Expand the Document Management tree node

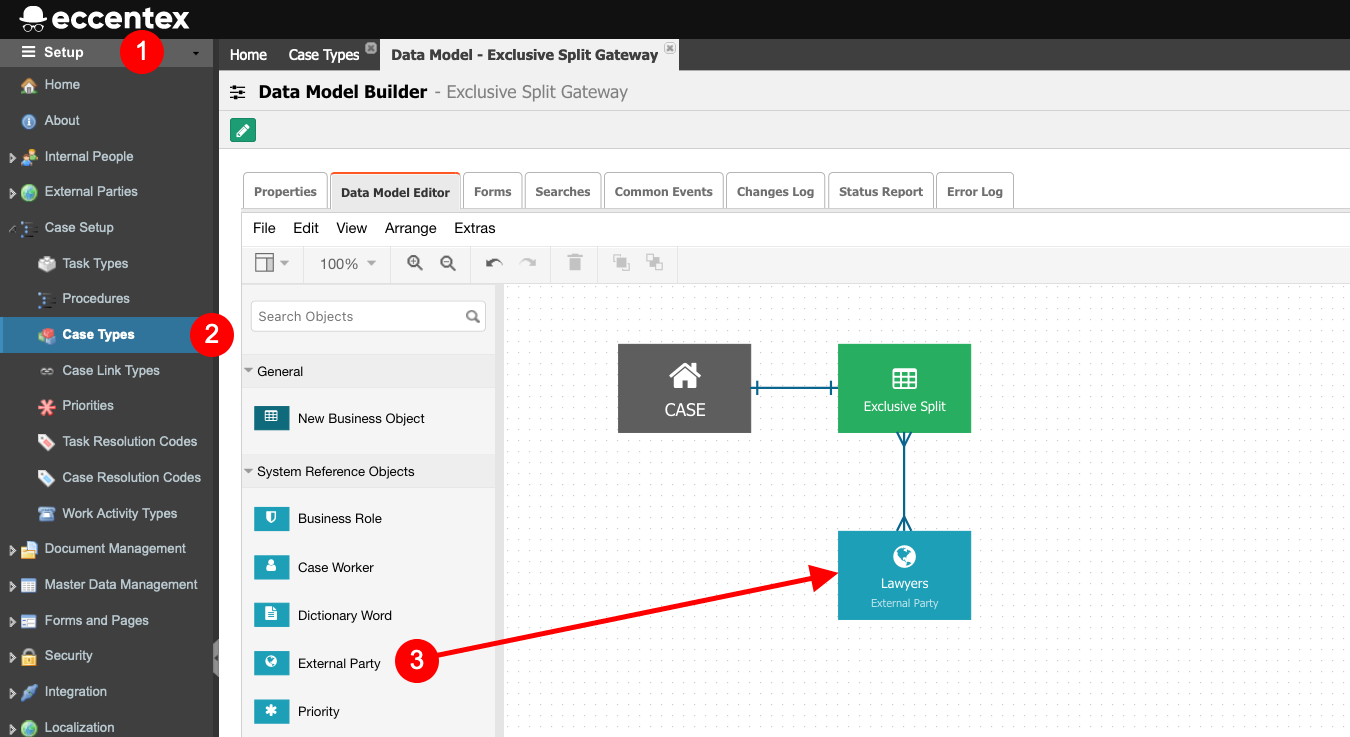coord(12,550)
